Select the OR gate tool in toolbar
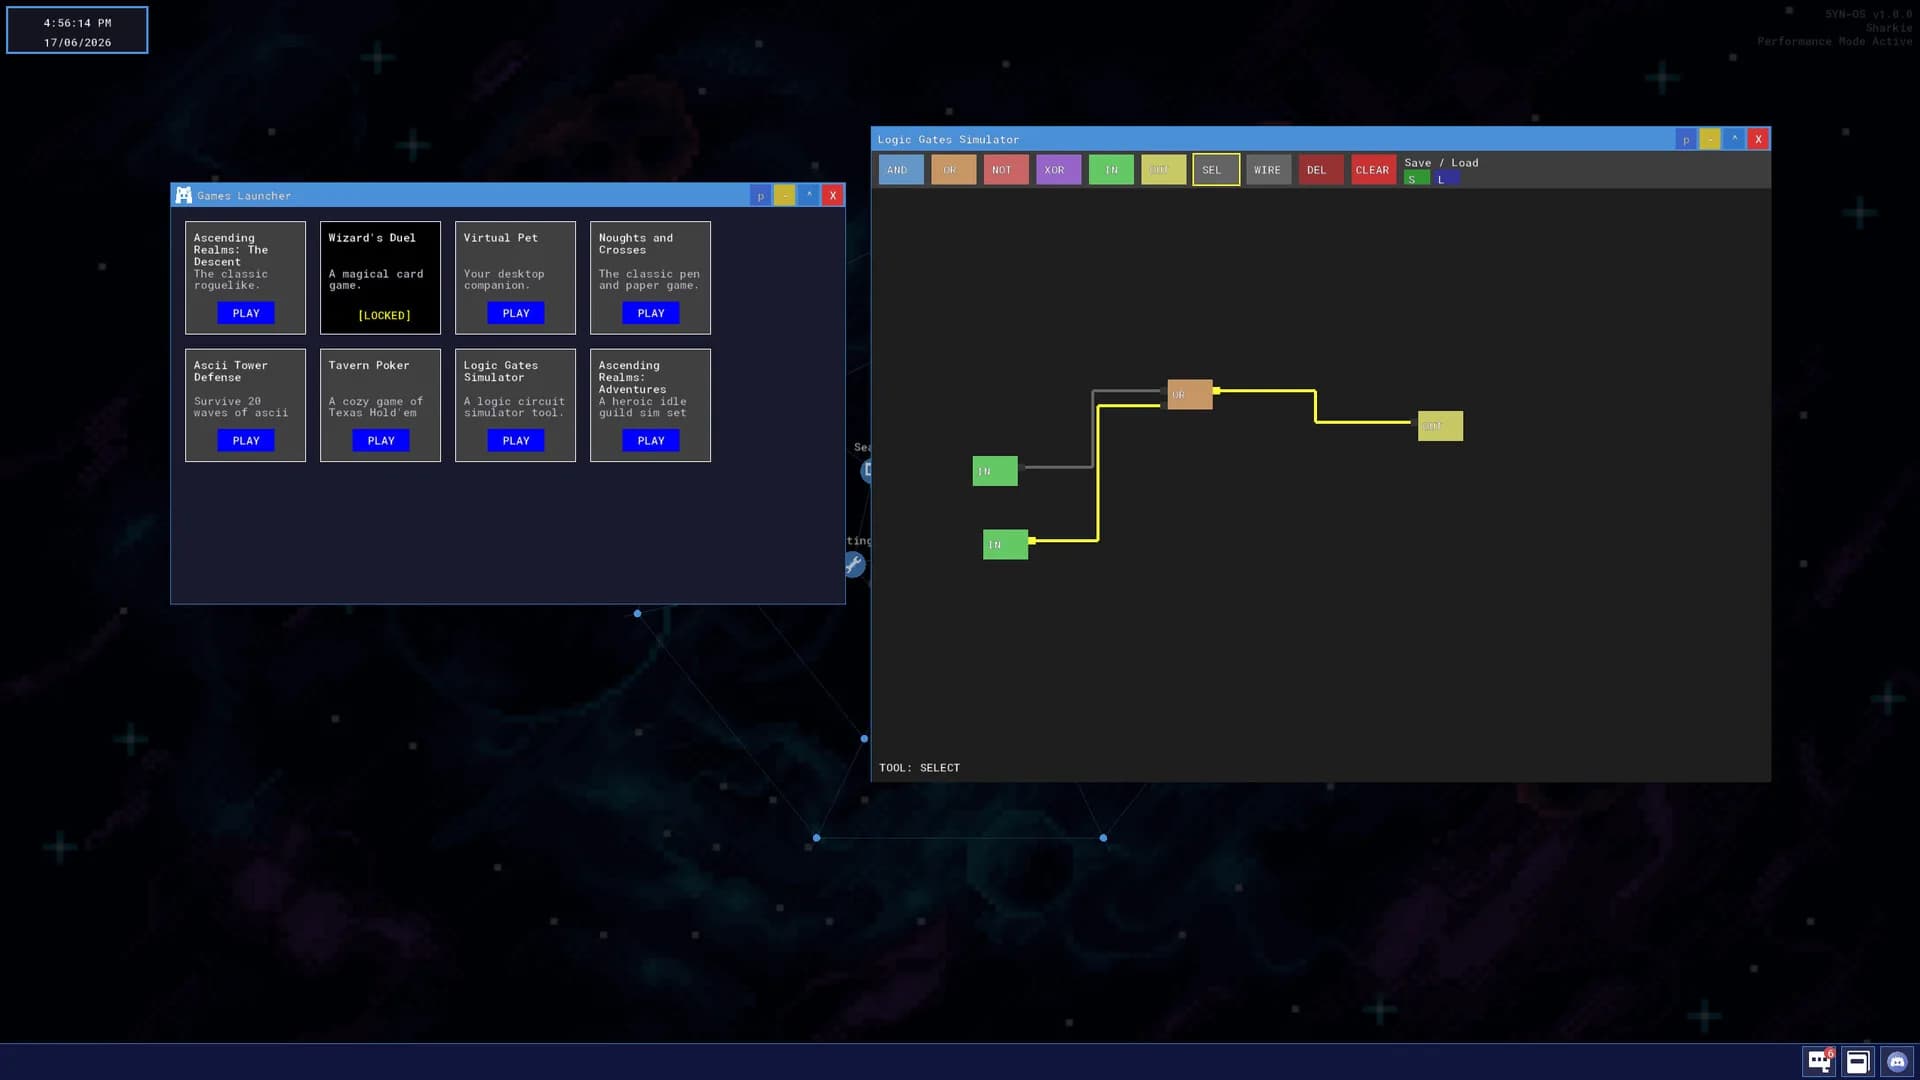 953,170
